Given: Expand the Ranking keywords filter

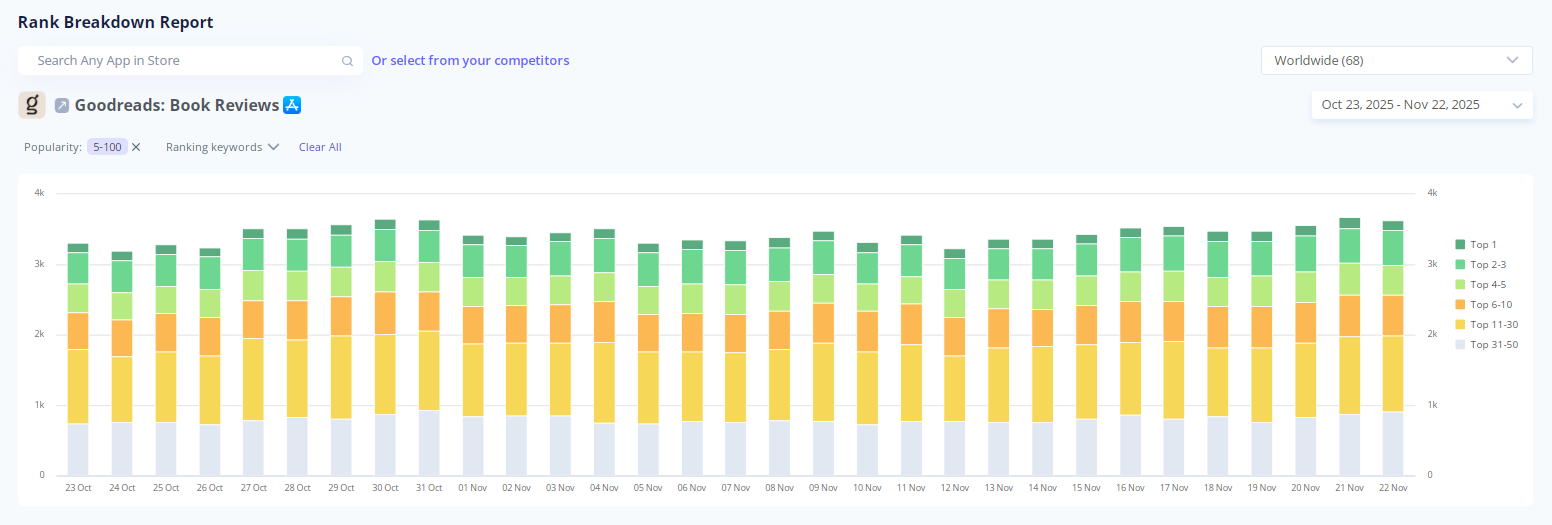Looking at the screenshot, I should pos(222,147).
